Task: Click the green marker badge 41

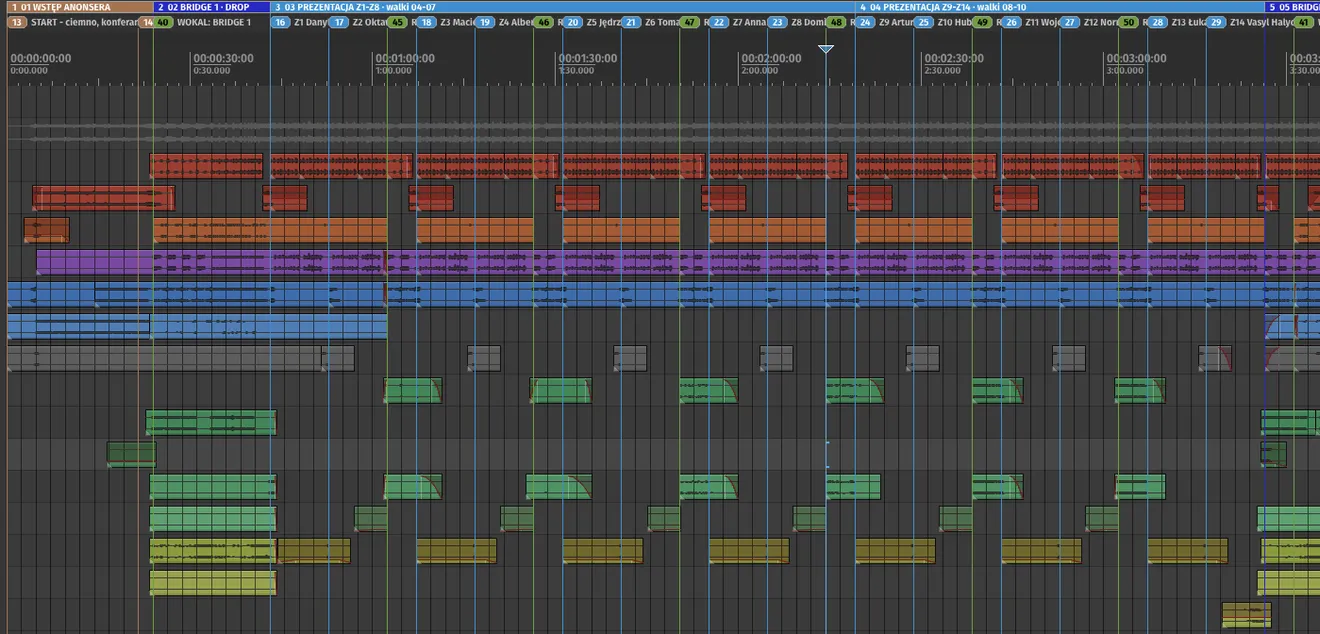Action: pos(1303,22)
